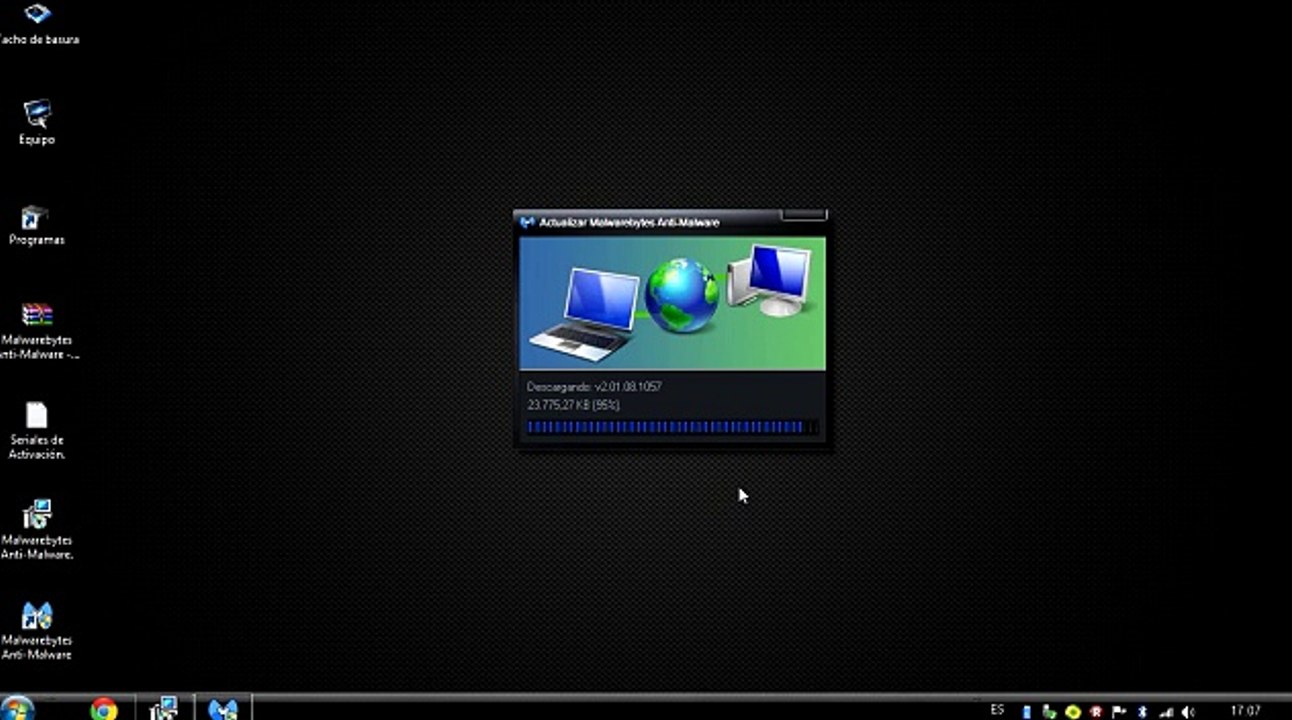The height and width of the screenshot is (720, 1292).
Task: Open the yellow-green tray icon
Action: 1073,712
